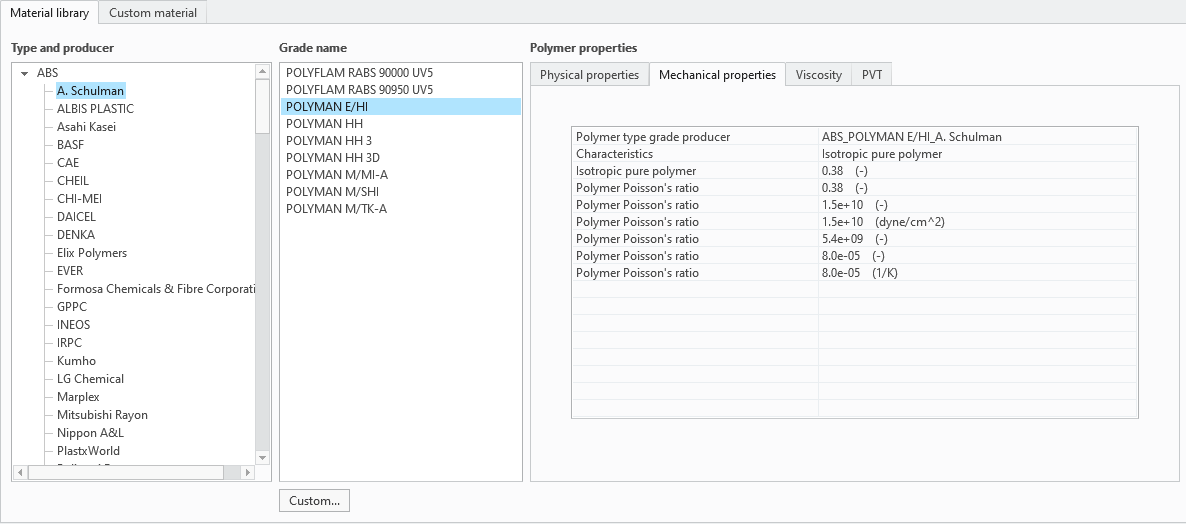Click the 1.5e+10 (dyne/cm^2) value
1186x524 pixels.
point(883,222)
